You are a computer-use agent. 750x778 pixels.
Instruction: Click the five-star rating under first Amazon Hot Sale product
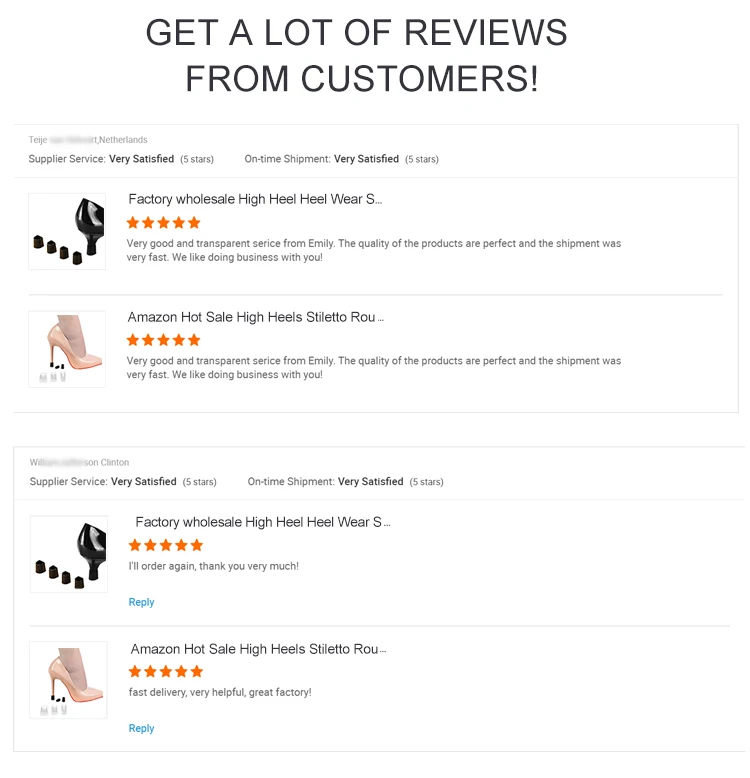[164, 340]
